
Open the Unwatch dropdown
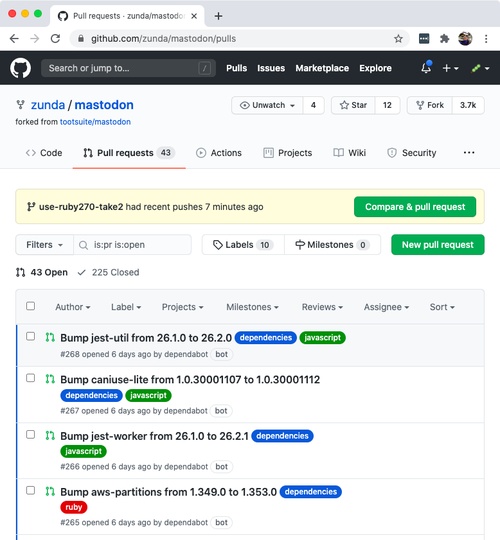(267, 105)
